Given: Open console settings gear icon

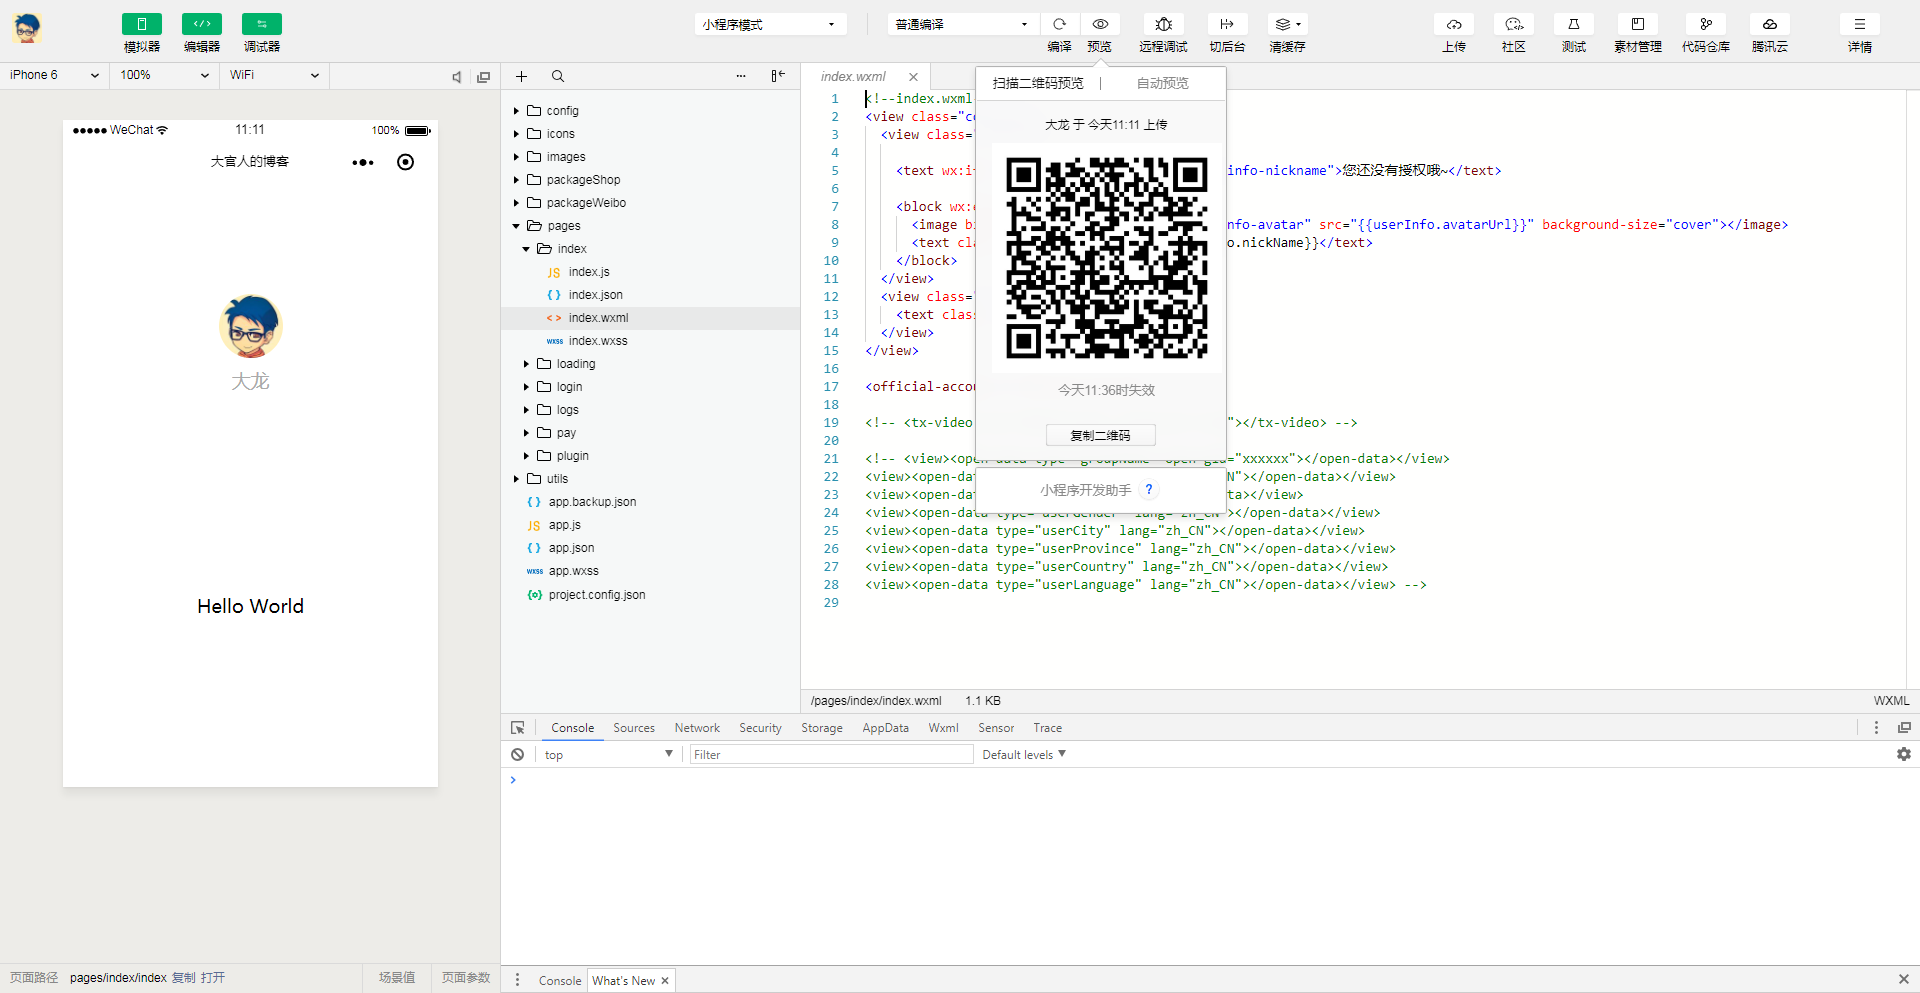Looking at the screenshot, I should click(1904, 754).
